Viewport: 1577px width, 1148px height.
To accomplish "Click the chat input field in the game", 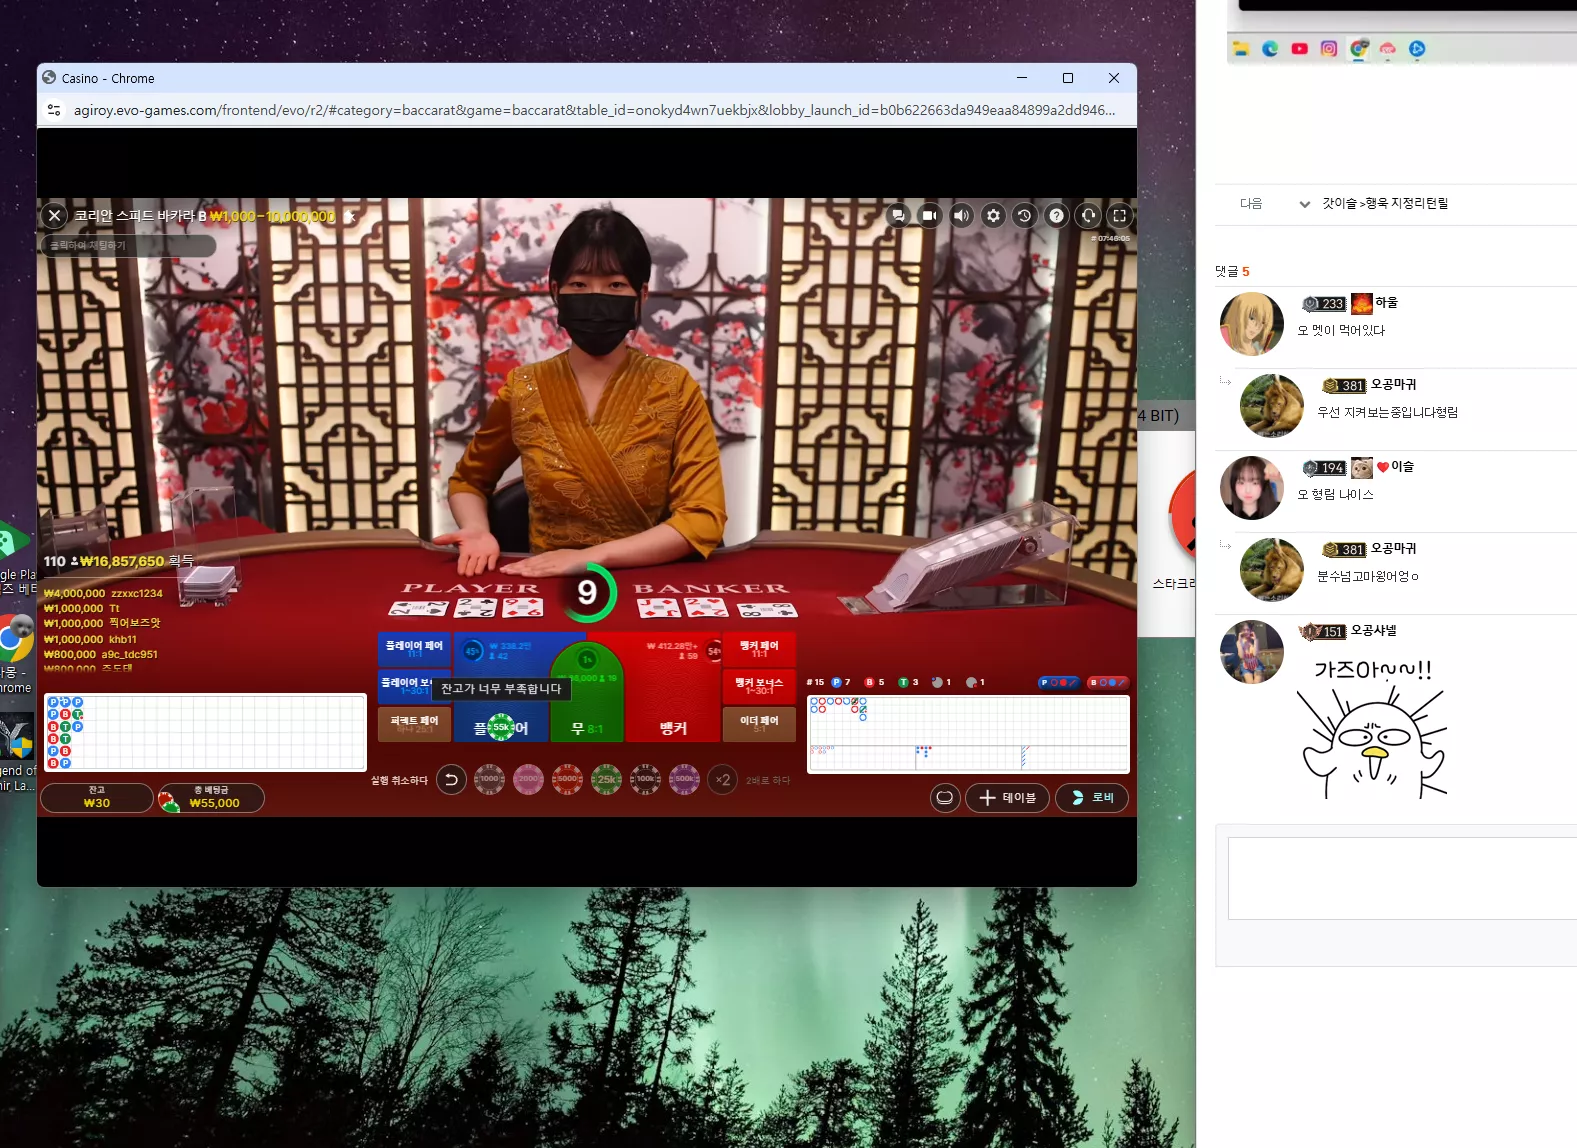I will point(128,245).
